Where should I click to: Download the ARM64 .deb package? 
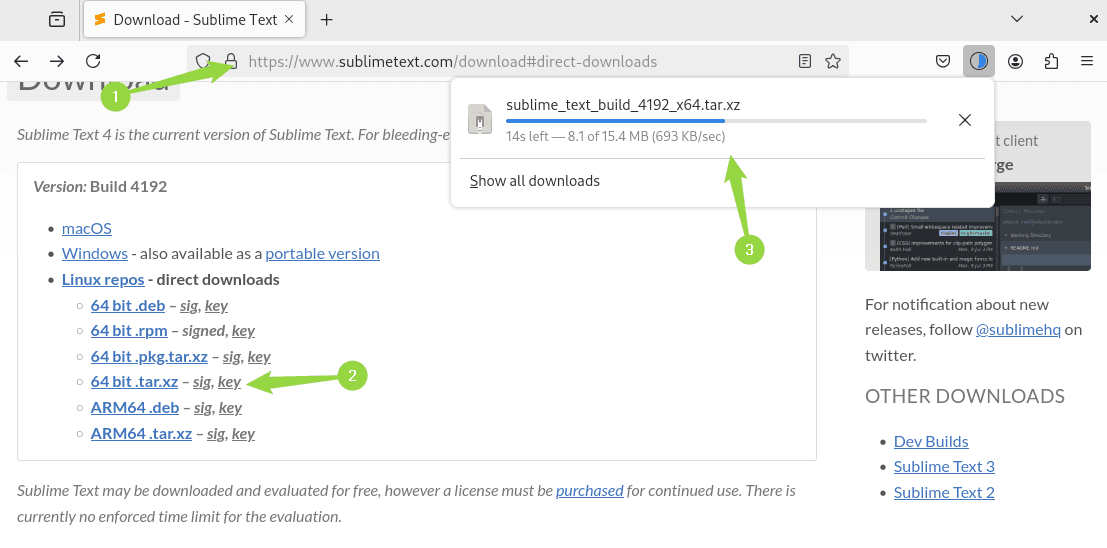point(136,407)
